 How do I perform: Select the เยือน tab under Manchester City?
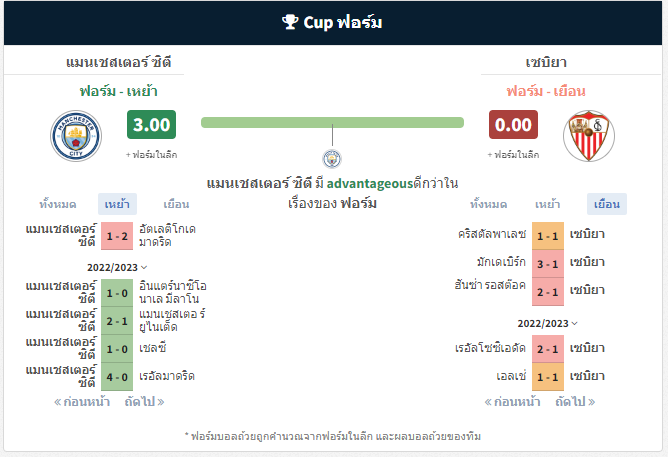176,204
